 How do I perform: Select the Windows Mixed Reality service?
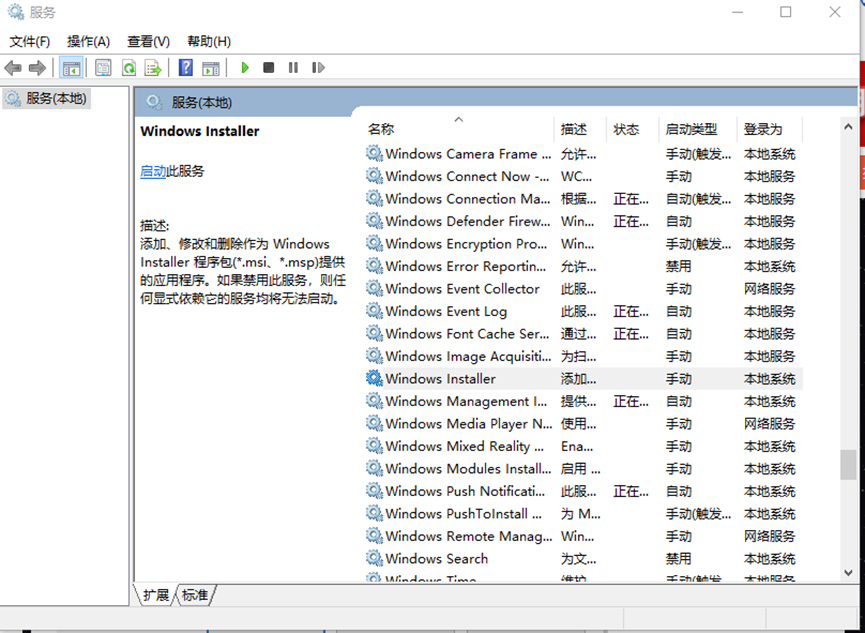coord(584,446)
